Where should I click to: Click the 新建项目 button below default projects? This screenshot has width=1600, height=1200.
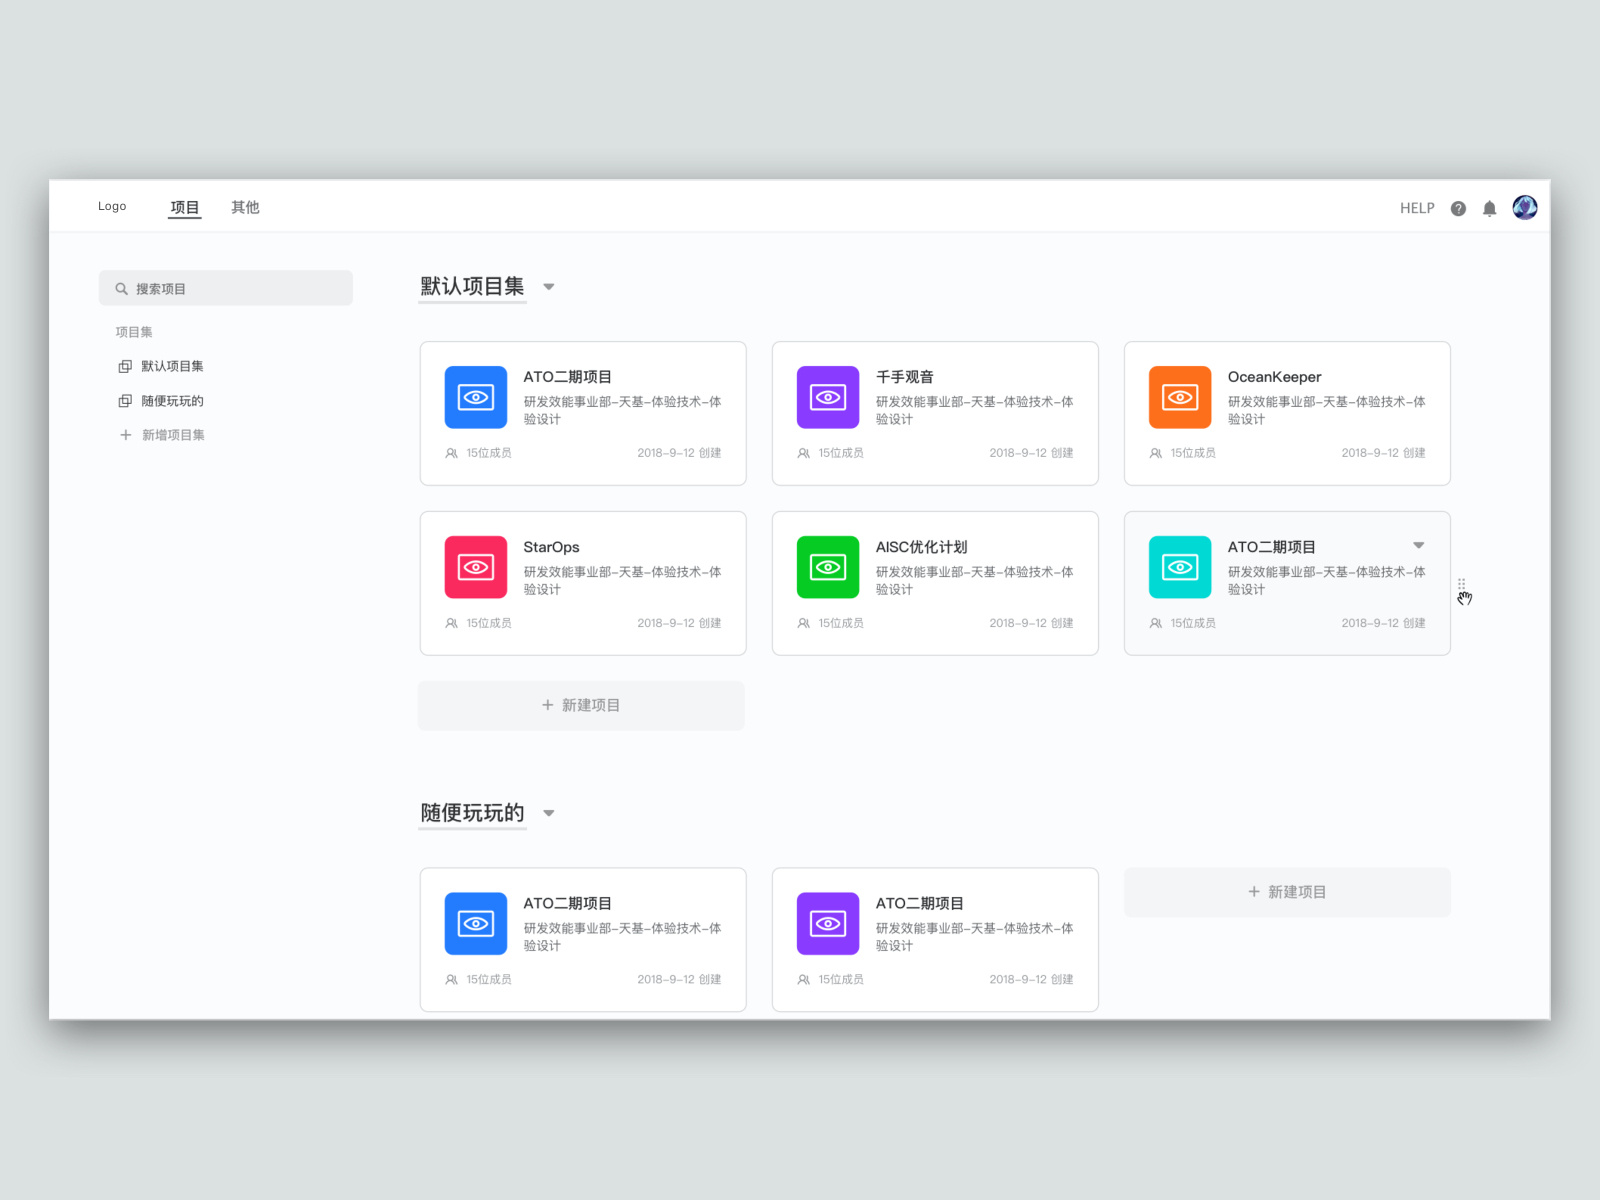(581, 705)
